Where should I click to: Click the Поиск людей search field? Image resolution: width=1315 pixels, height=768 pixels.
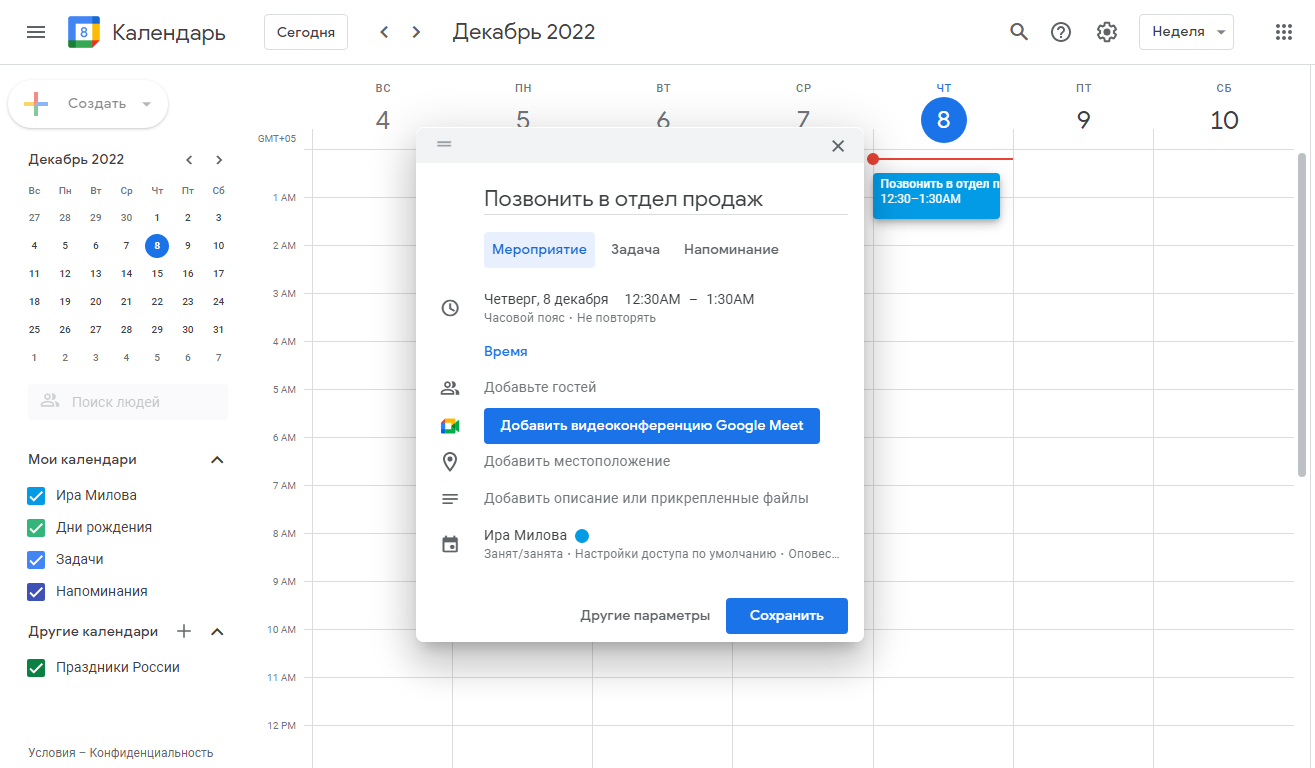(x=128, y=401)
